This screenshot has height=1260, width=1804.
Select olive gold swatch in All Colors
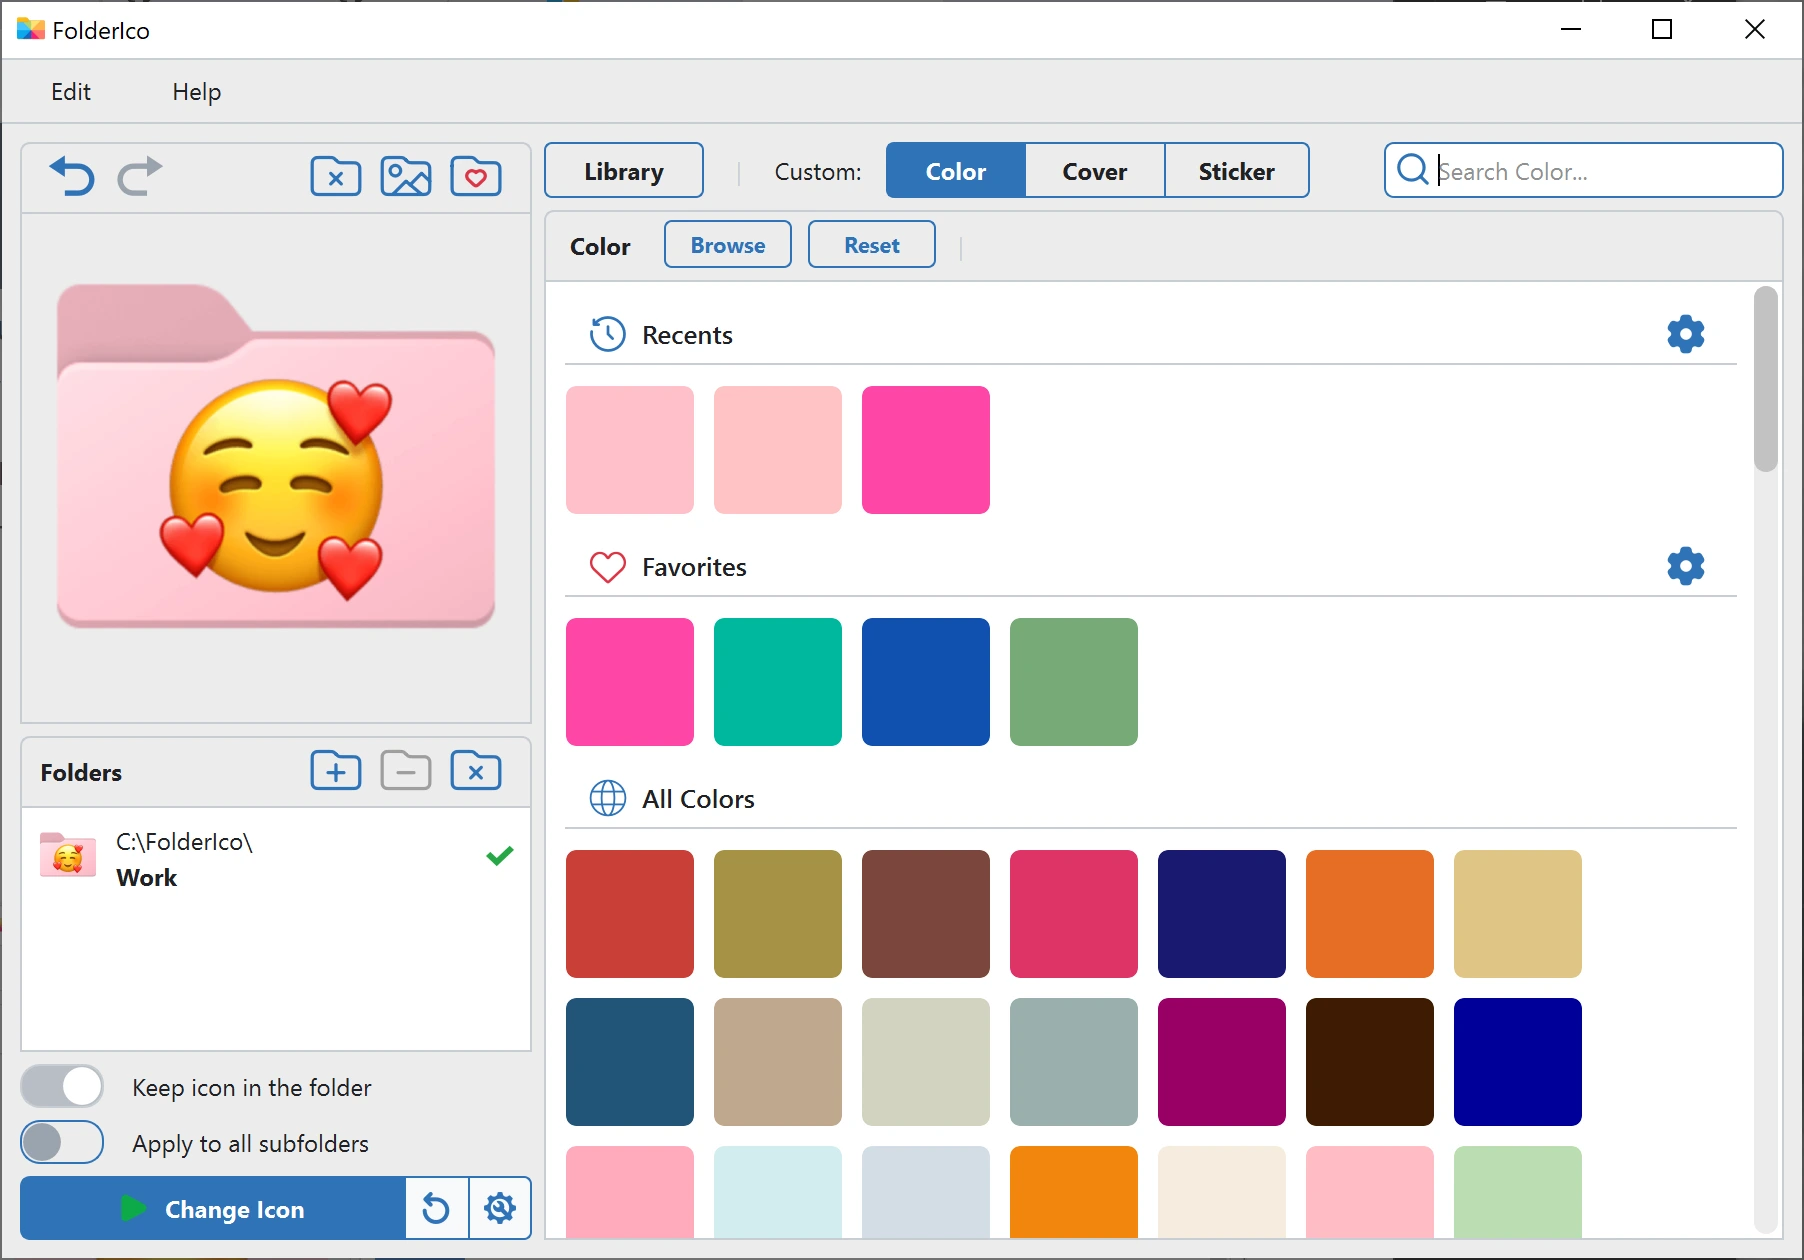(x=778, y=914)
